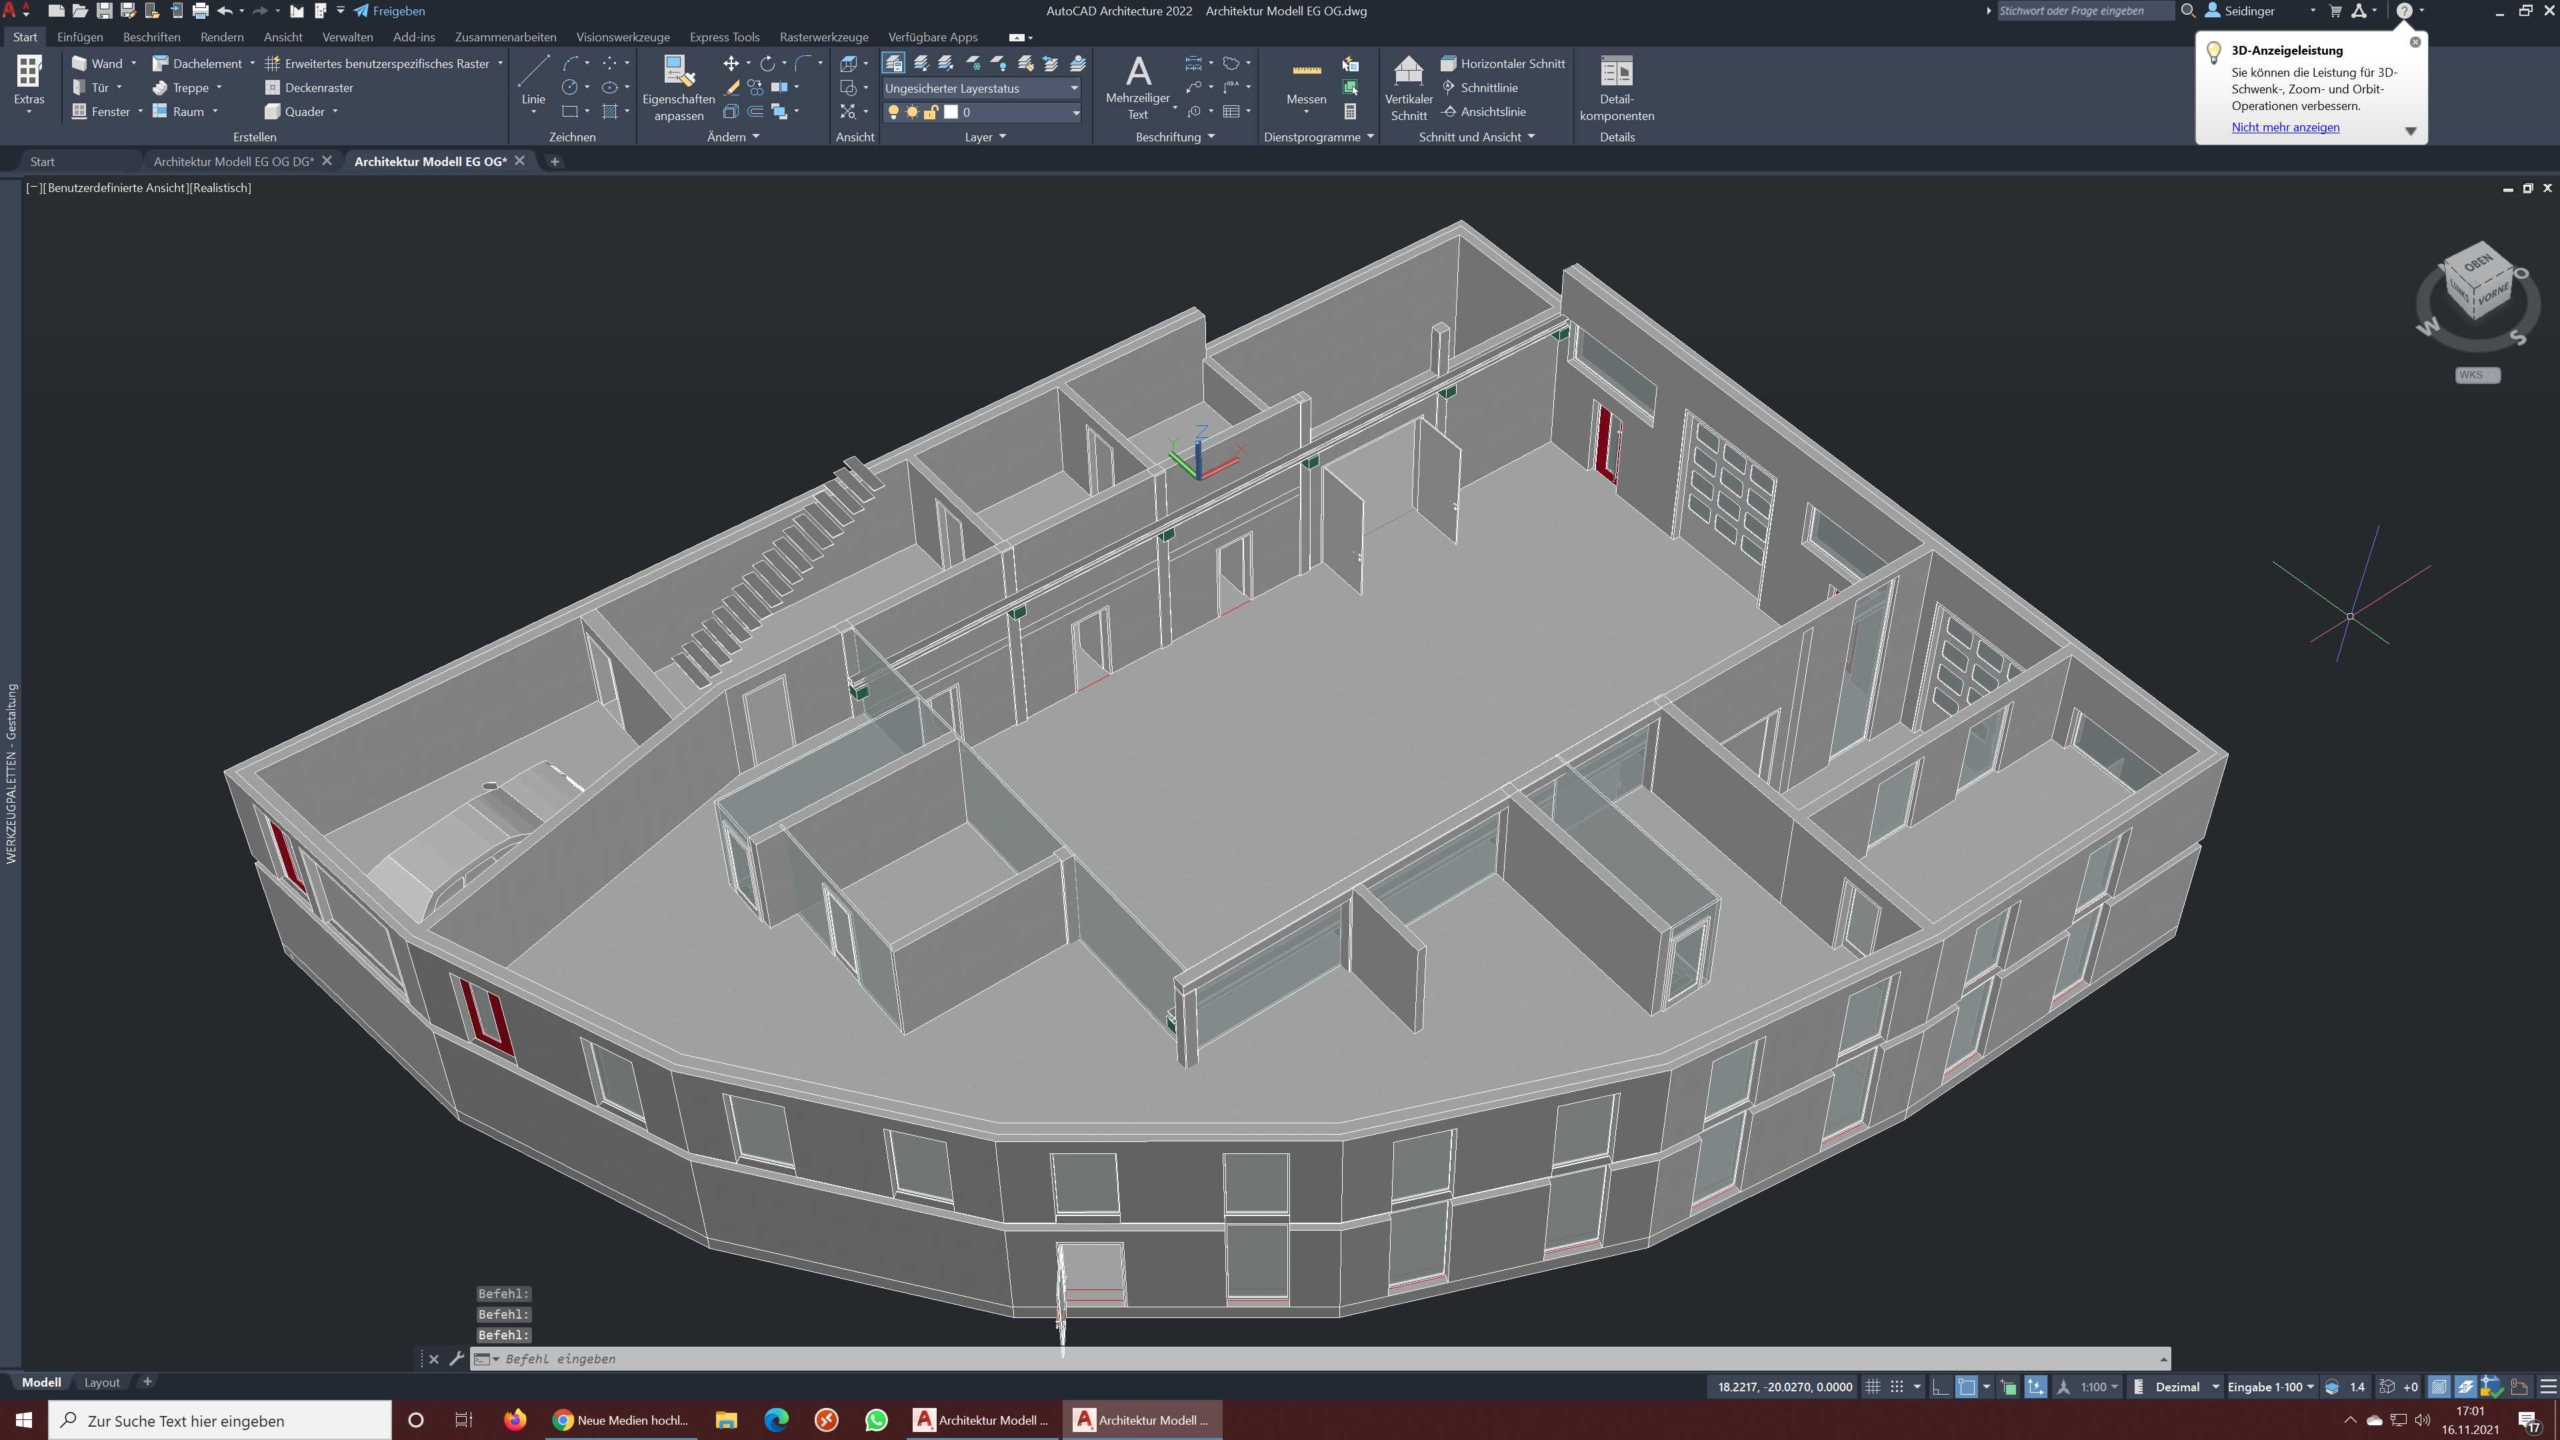This screenshot has width=2560, height=1440.
Task: Click the white layer color swatch
Action: pos(951,112)
